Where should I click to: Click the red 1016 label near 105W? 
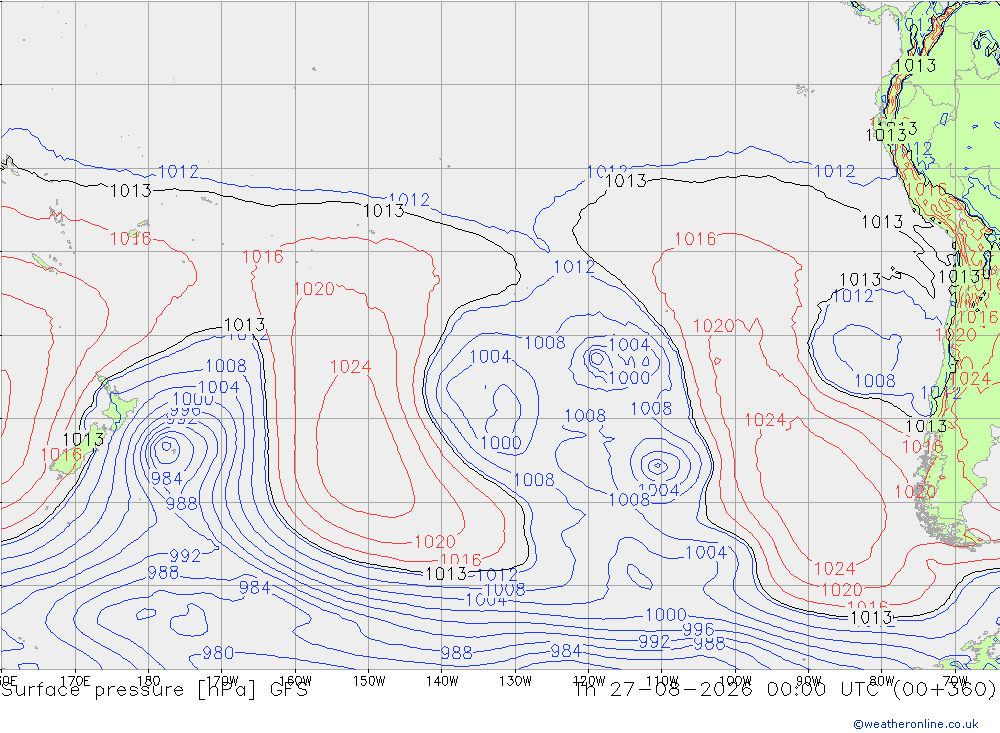(695, 239)
